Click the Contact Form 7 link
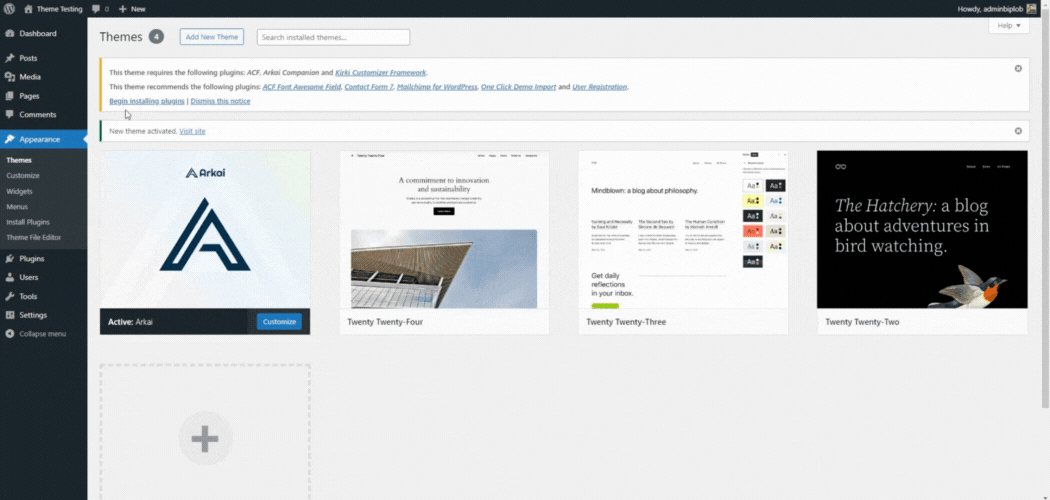The image size is (1050, 500). pyautogui.click(x=368, y=87)
